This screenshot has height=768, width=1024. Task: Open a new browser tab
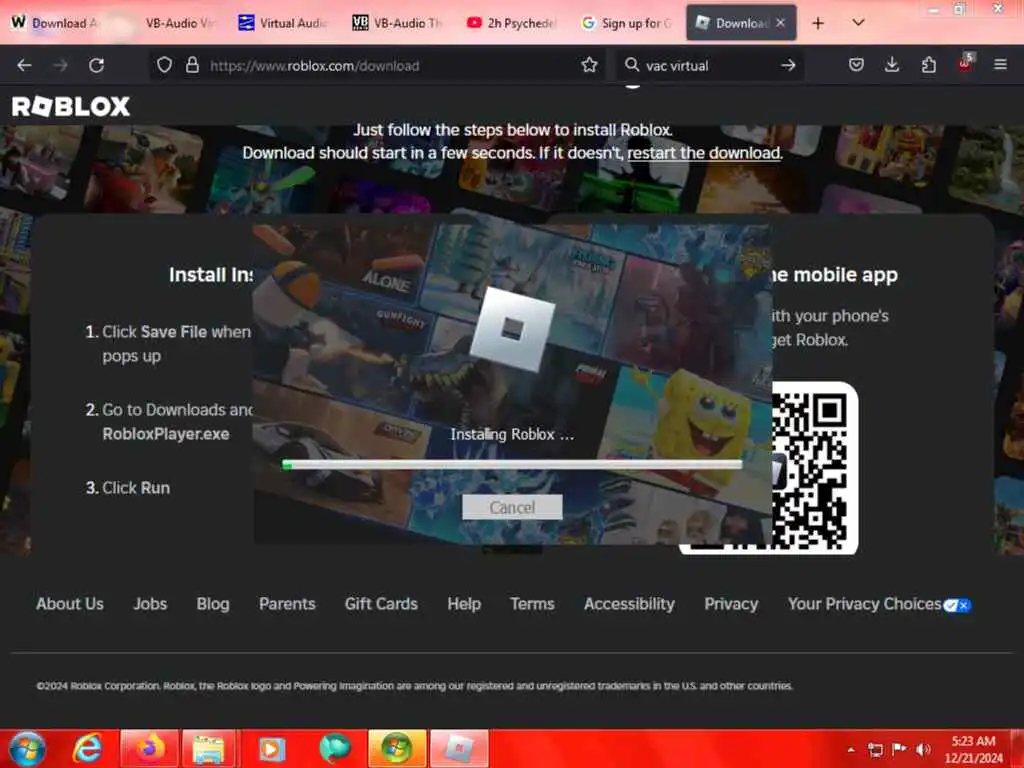(818, 24)
